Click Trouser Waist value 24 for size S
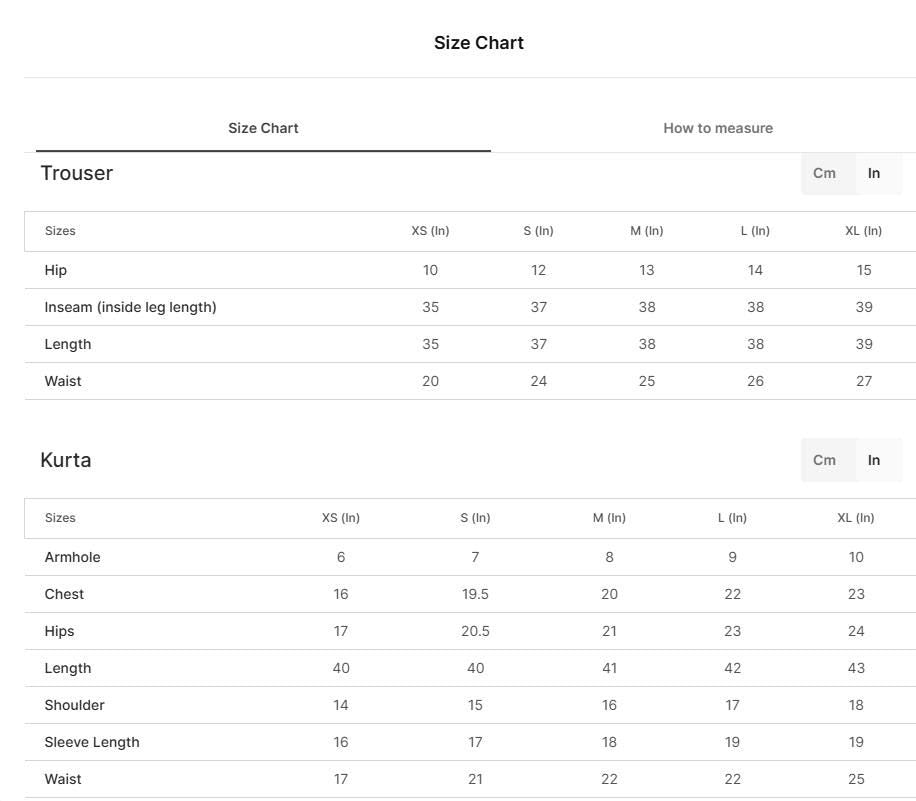Viewport: 916px width, 801px height. pyautogui.click(x=539, y=382)
